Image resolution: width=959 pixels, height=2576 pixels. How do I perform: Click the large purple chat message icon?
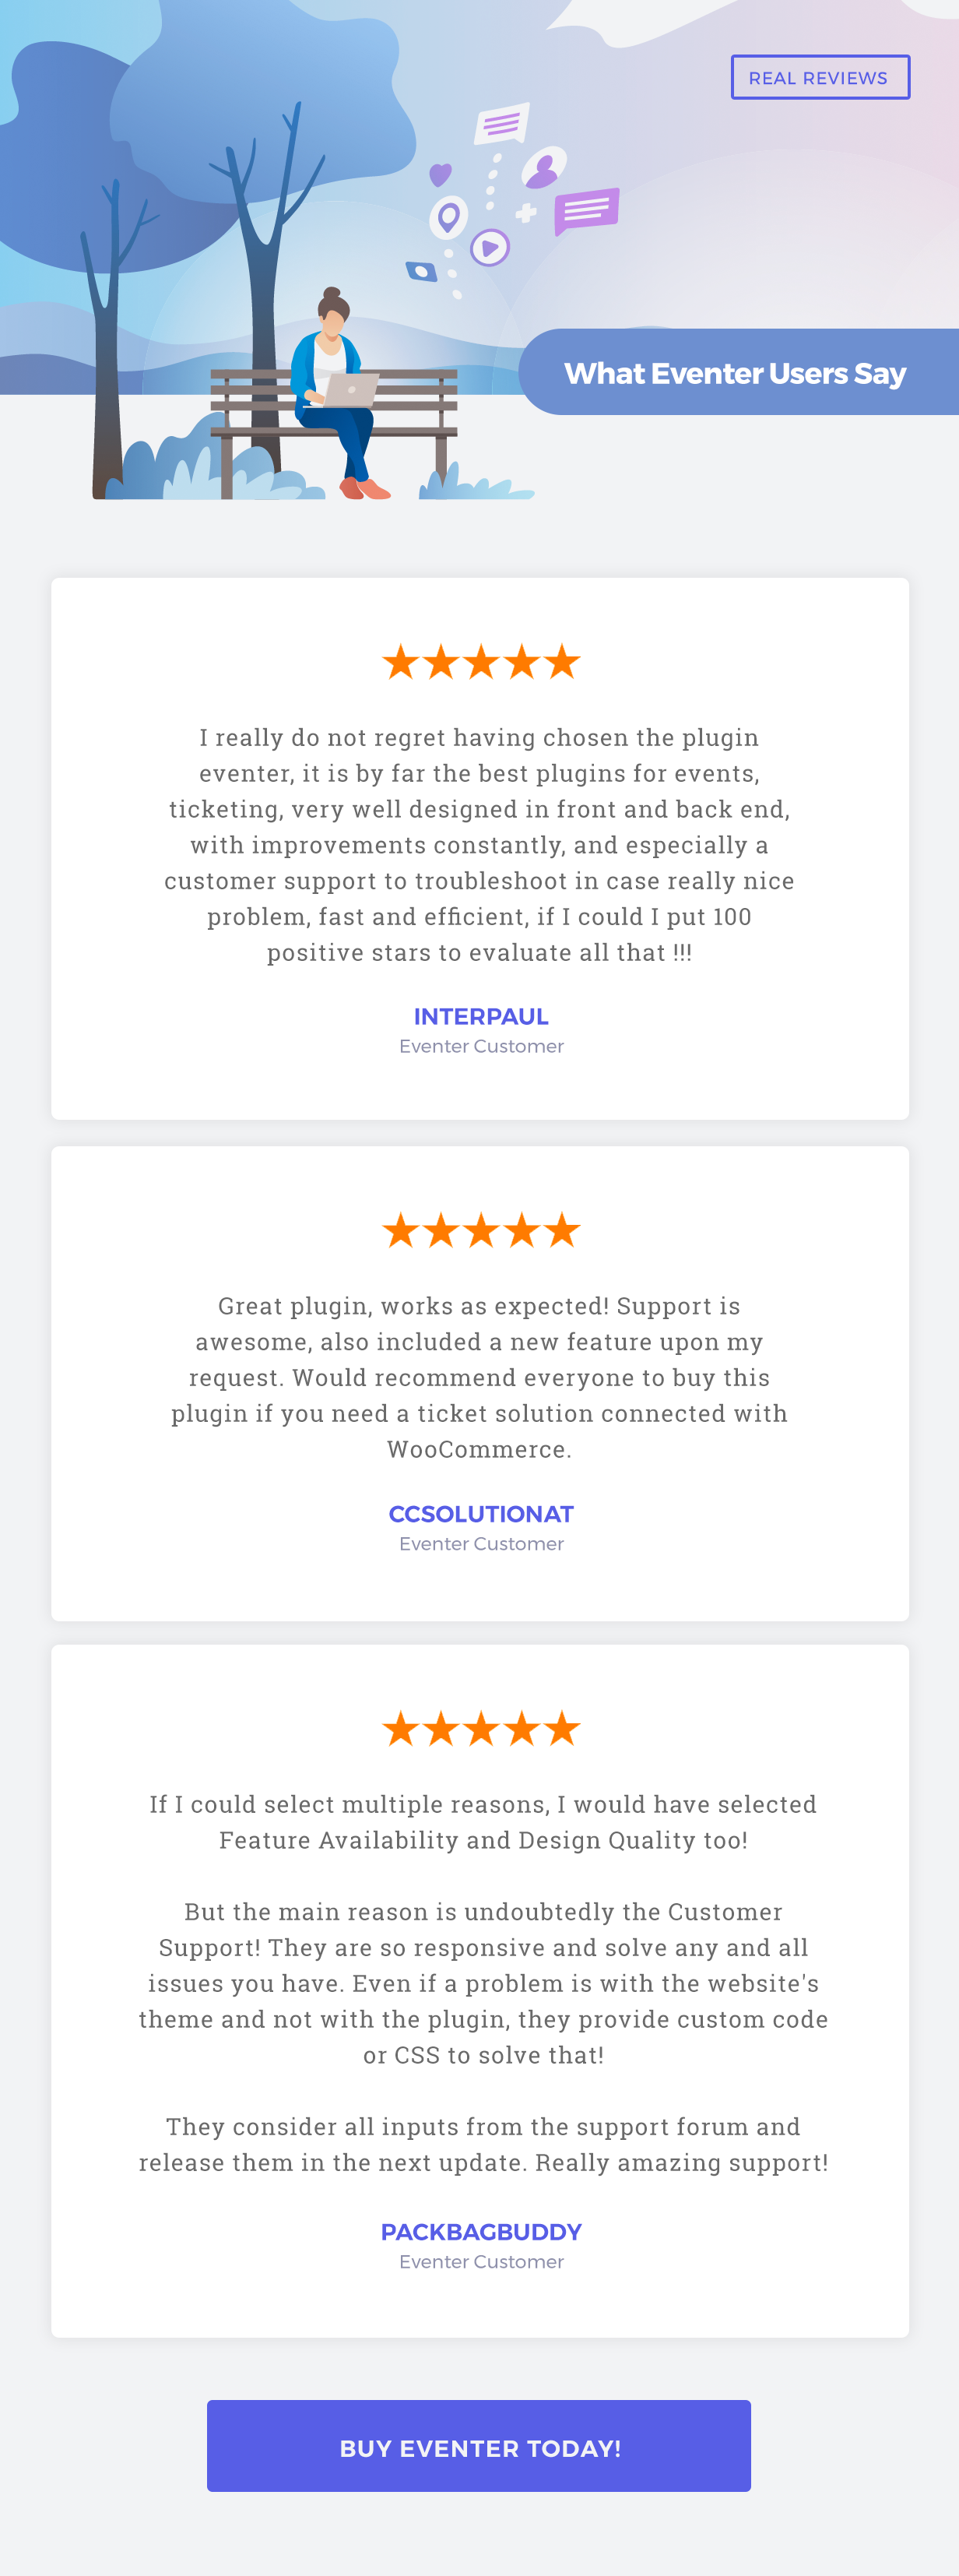pyautogui.click(x=586, y=210)
